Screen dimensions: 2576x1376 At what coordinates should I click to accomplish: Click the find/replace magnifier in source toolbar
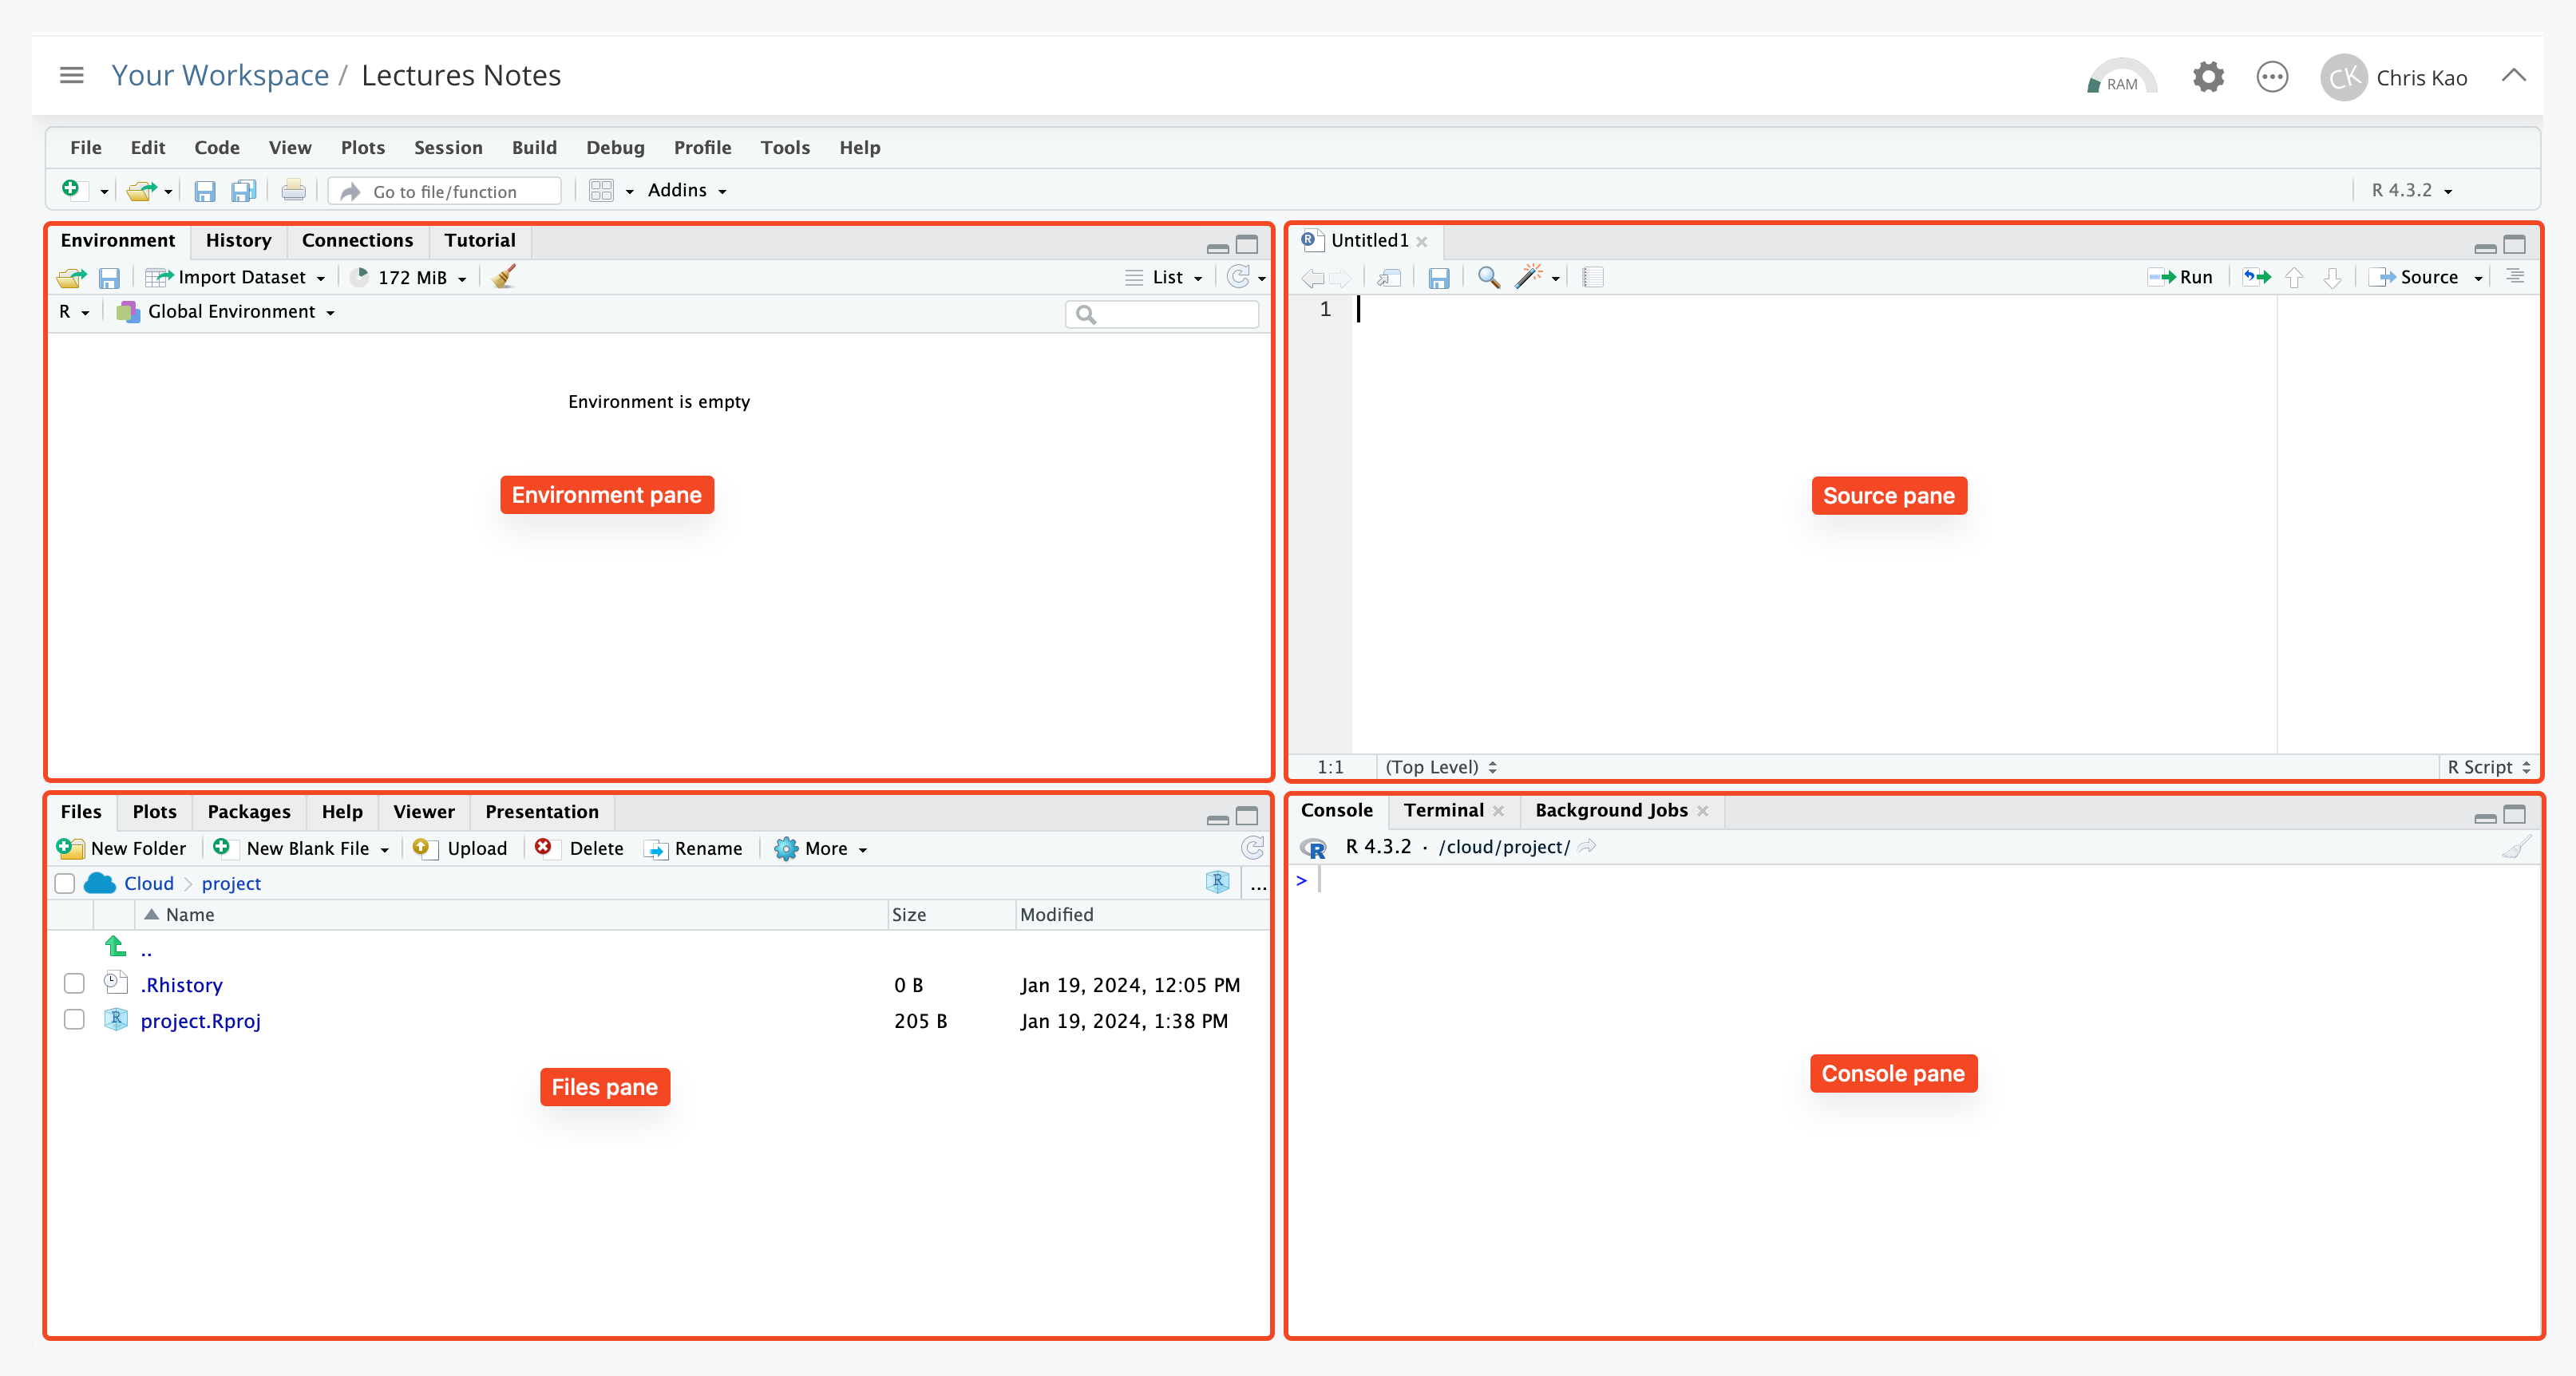1488,277
